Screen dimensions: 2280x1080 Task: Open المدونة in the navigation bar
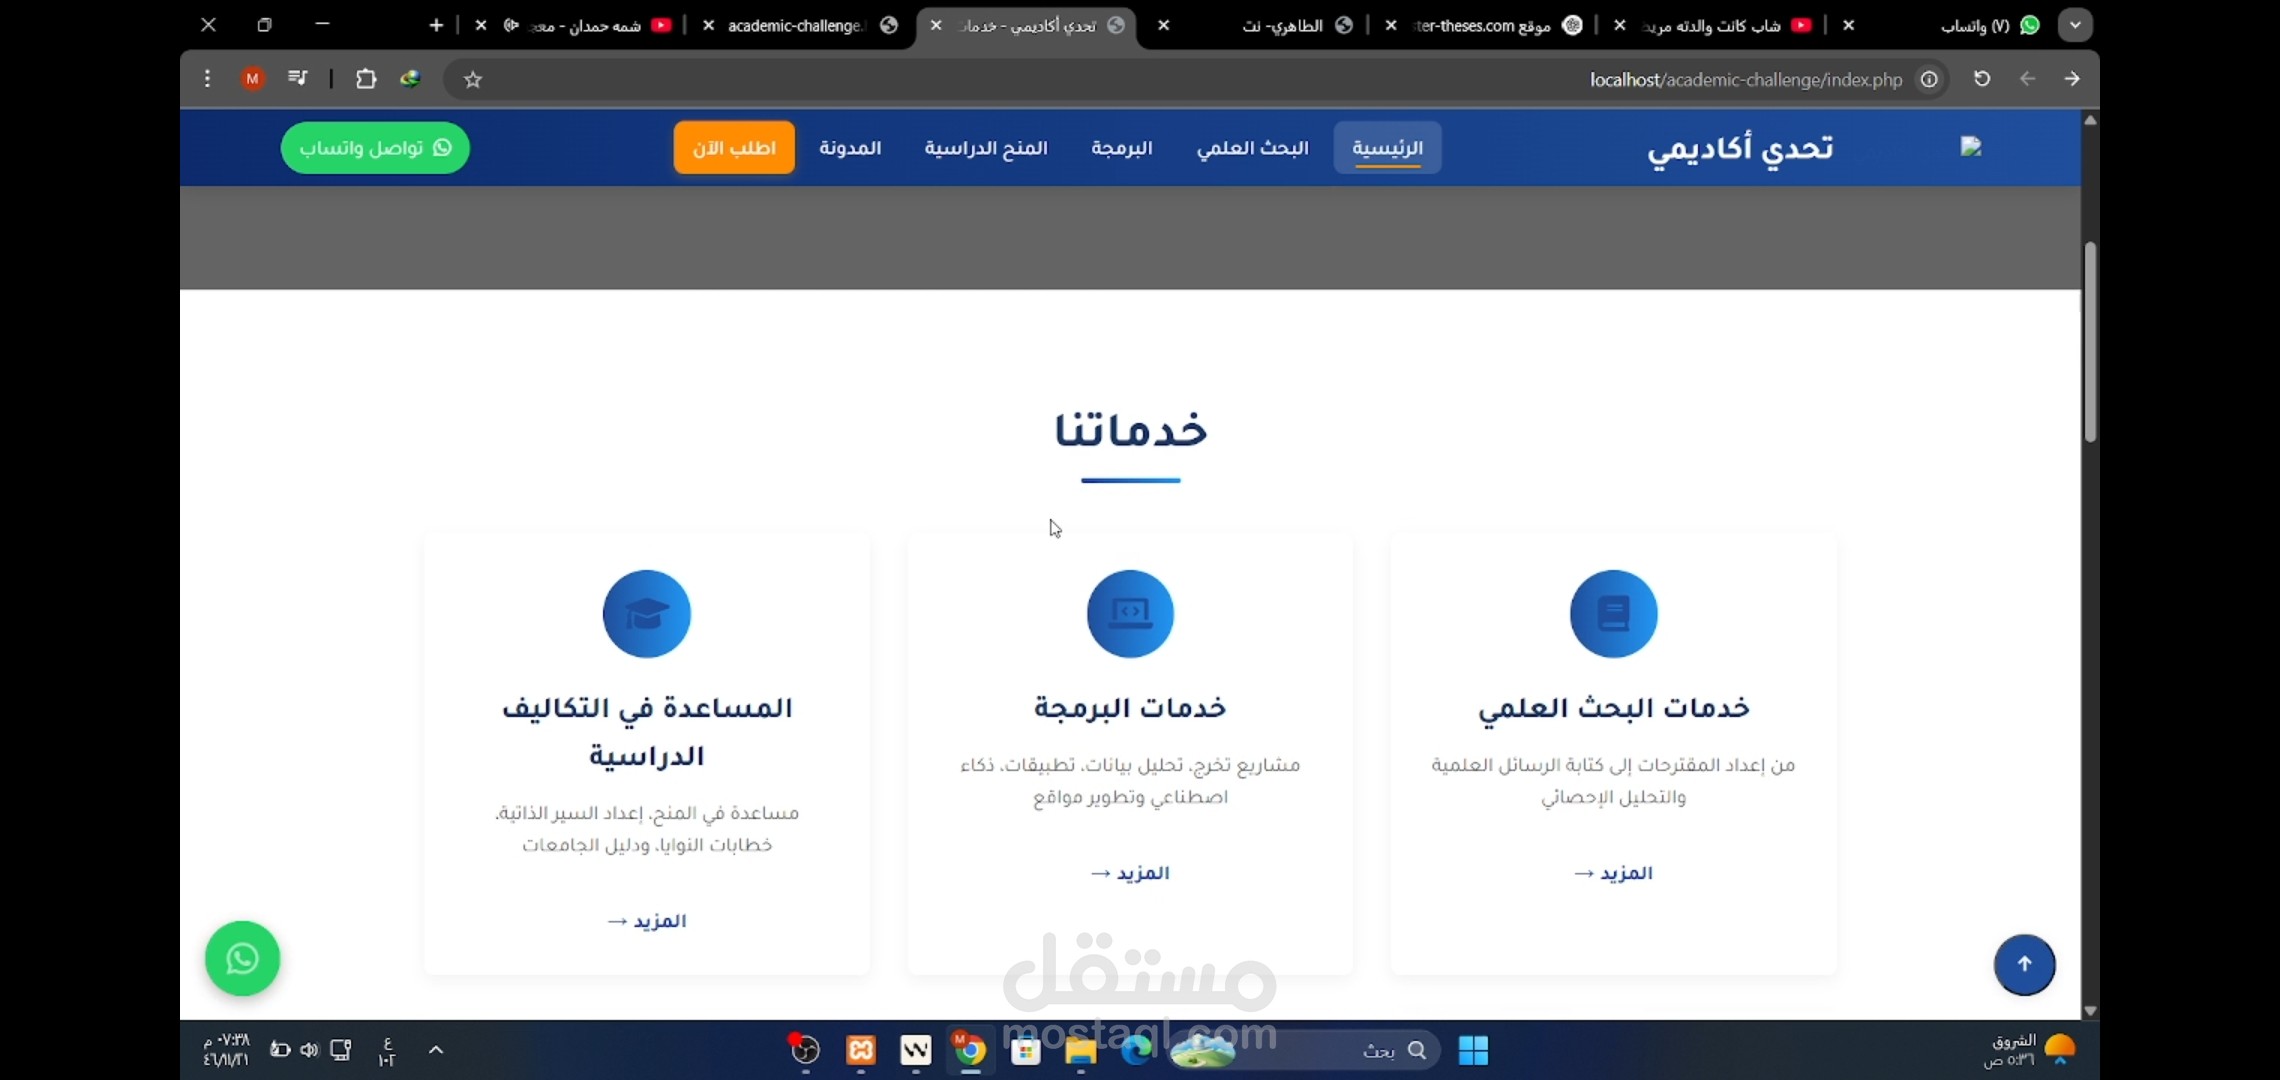click(850, 148)
